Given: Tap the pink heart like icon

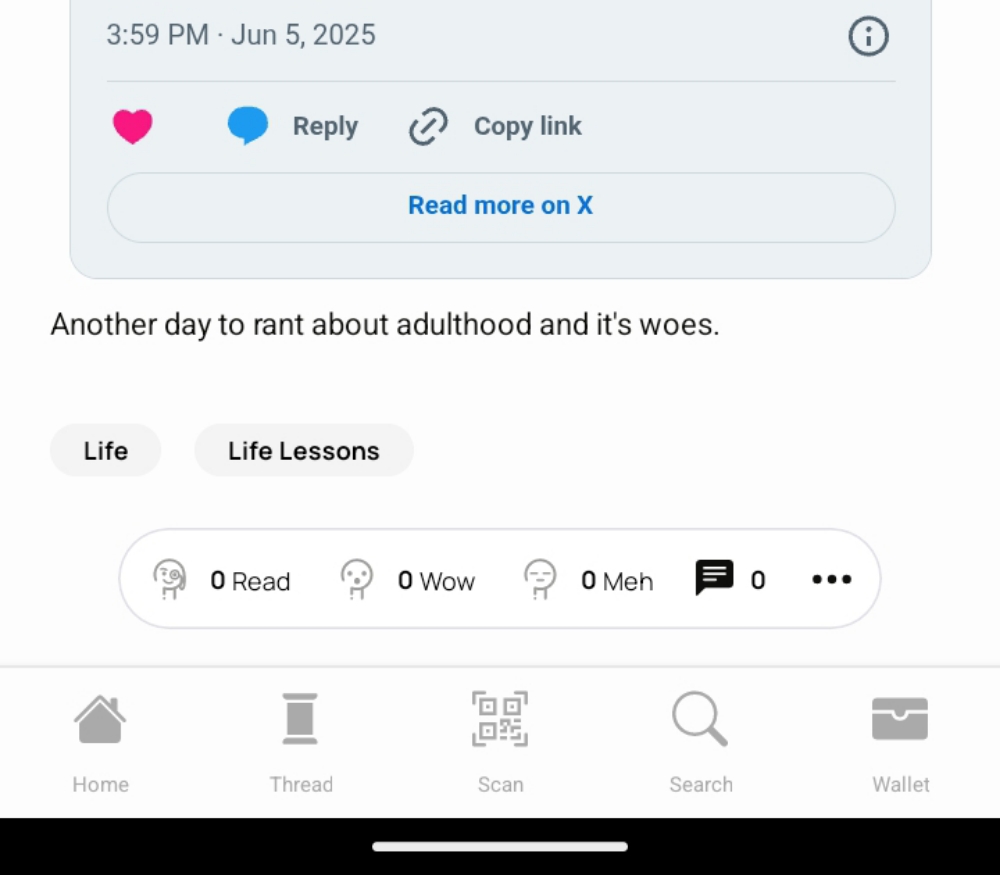Looking at the screenshot, I should pyautogui.click(x=133, y=126).
